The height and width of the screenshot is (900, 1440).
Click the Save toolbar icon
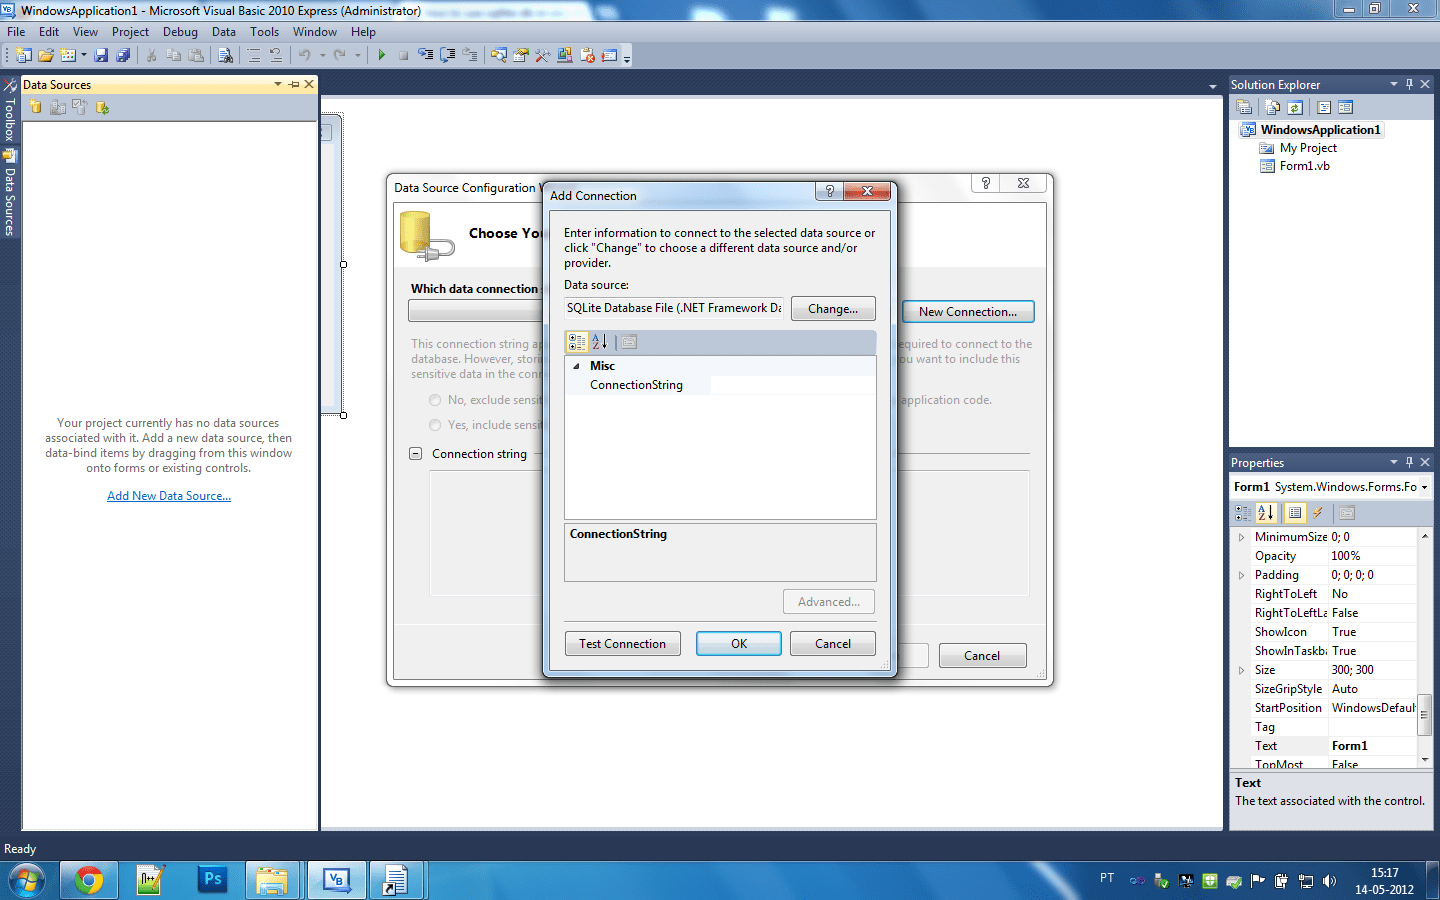point(101,55)
